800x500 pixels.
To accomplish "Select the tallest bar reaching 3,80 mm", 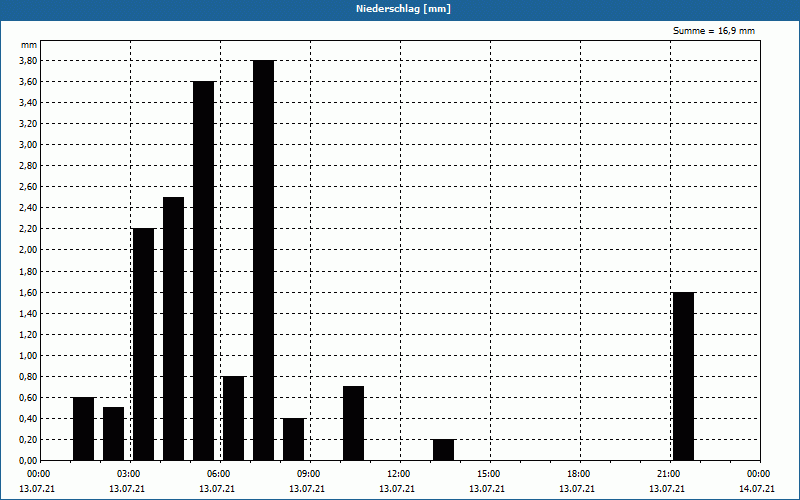I will tap(263, 260).
